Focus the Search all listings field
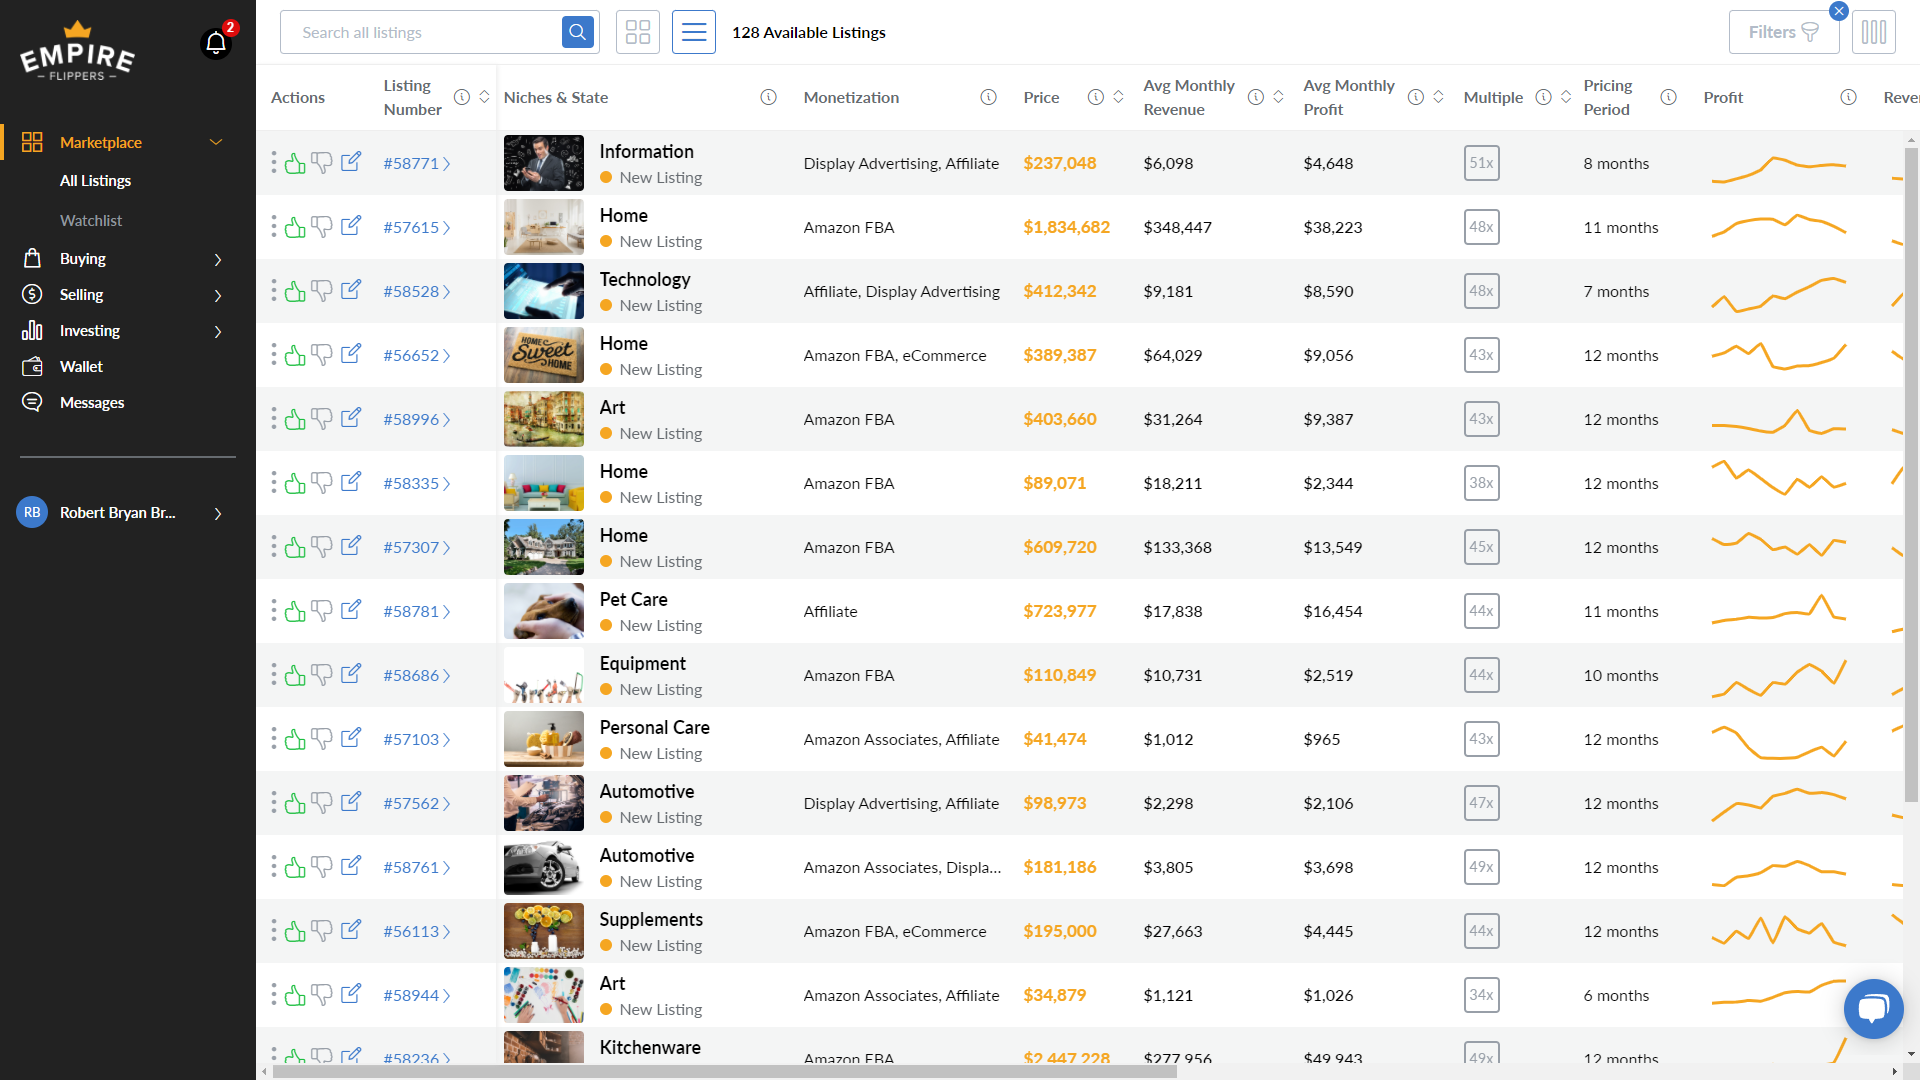This screenshot has height=1080, width=1920. click(x=422, y=32)
